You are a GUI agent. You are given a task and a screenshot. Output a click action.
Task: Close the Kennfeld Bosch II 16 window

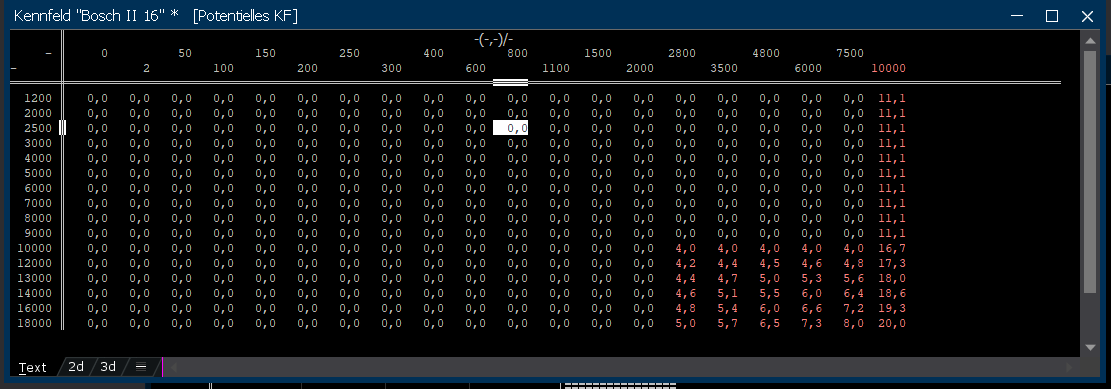coord(1087,16)
